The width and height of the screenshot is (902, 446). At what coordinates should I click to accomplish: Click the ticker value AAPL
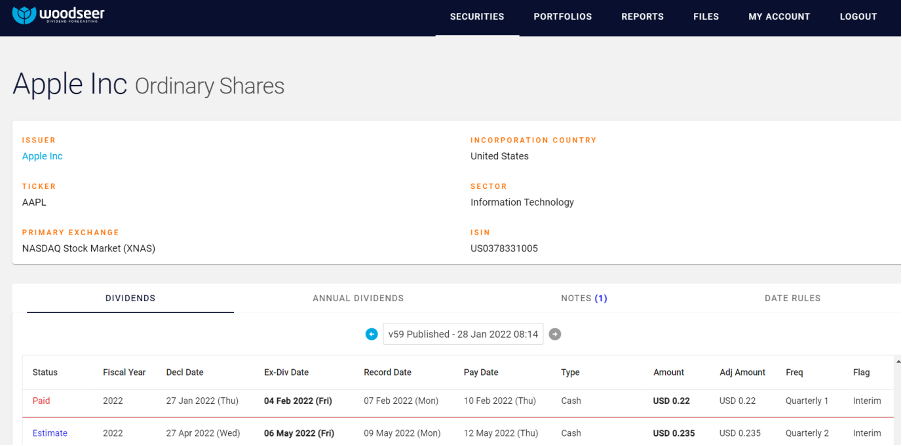[35, 202]
